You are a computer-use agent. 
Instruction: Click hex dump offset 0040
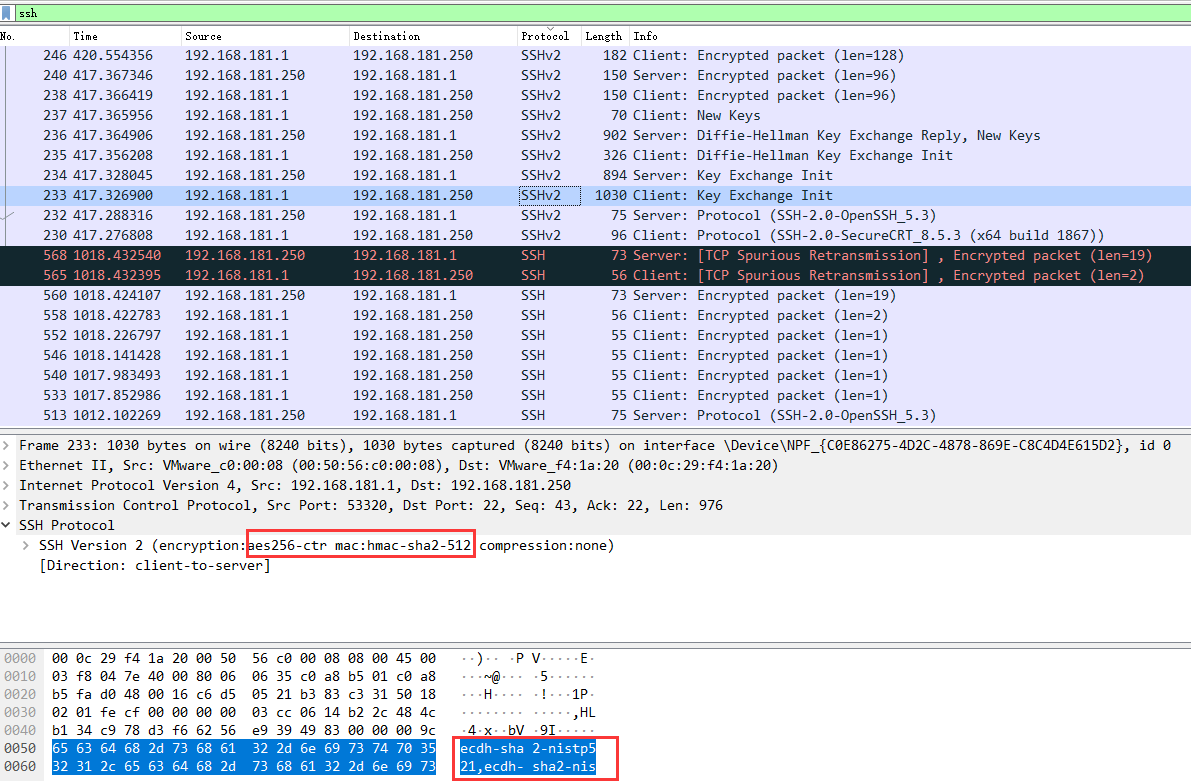21,730
